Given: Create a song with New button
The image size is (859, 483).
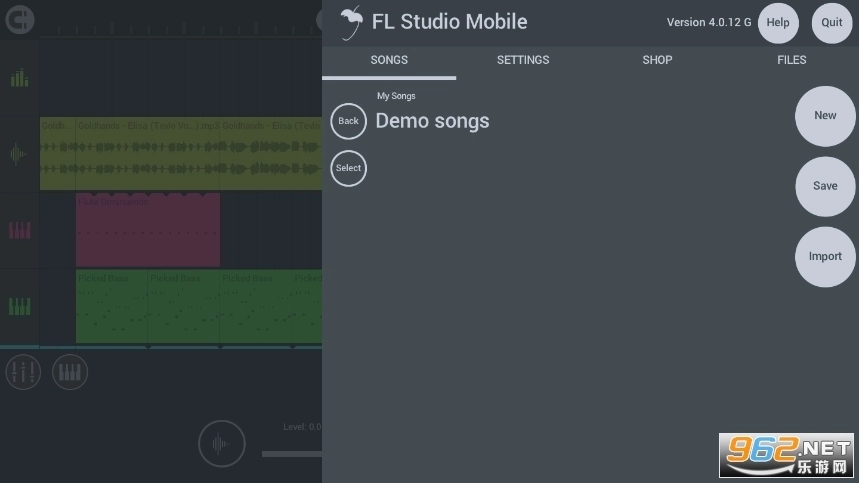Looking at the screenshot, I should point(825,116).
